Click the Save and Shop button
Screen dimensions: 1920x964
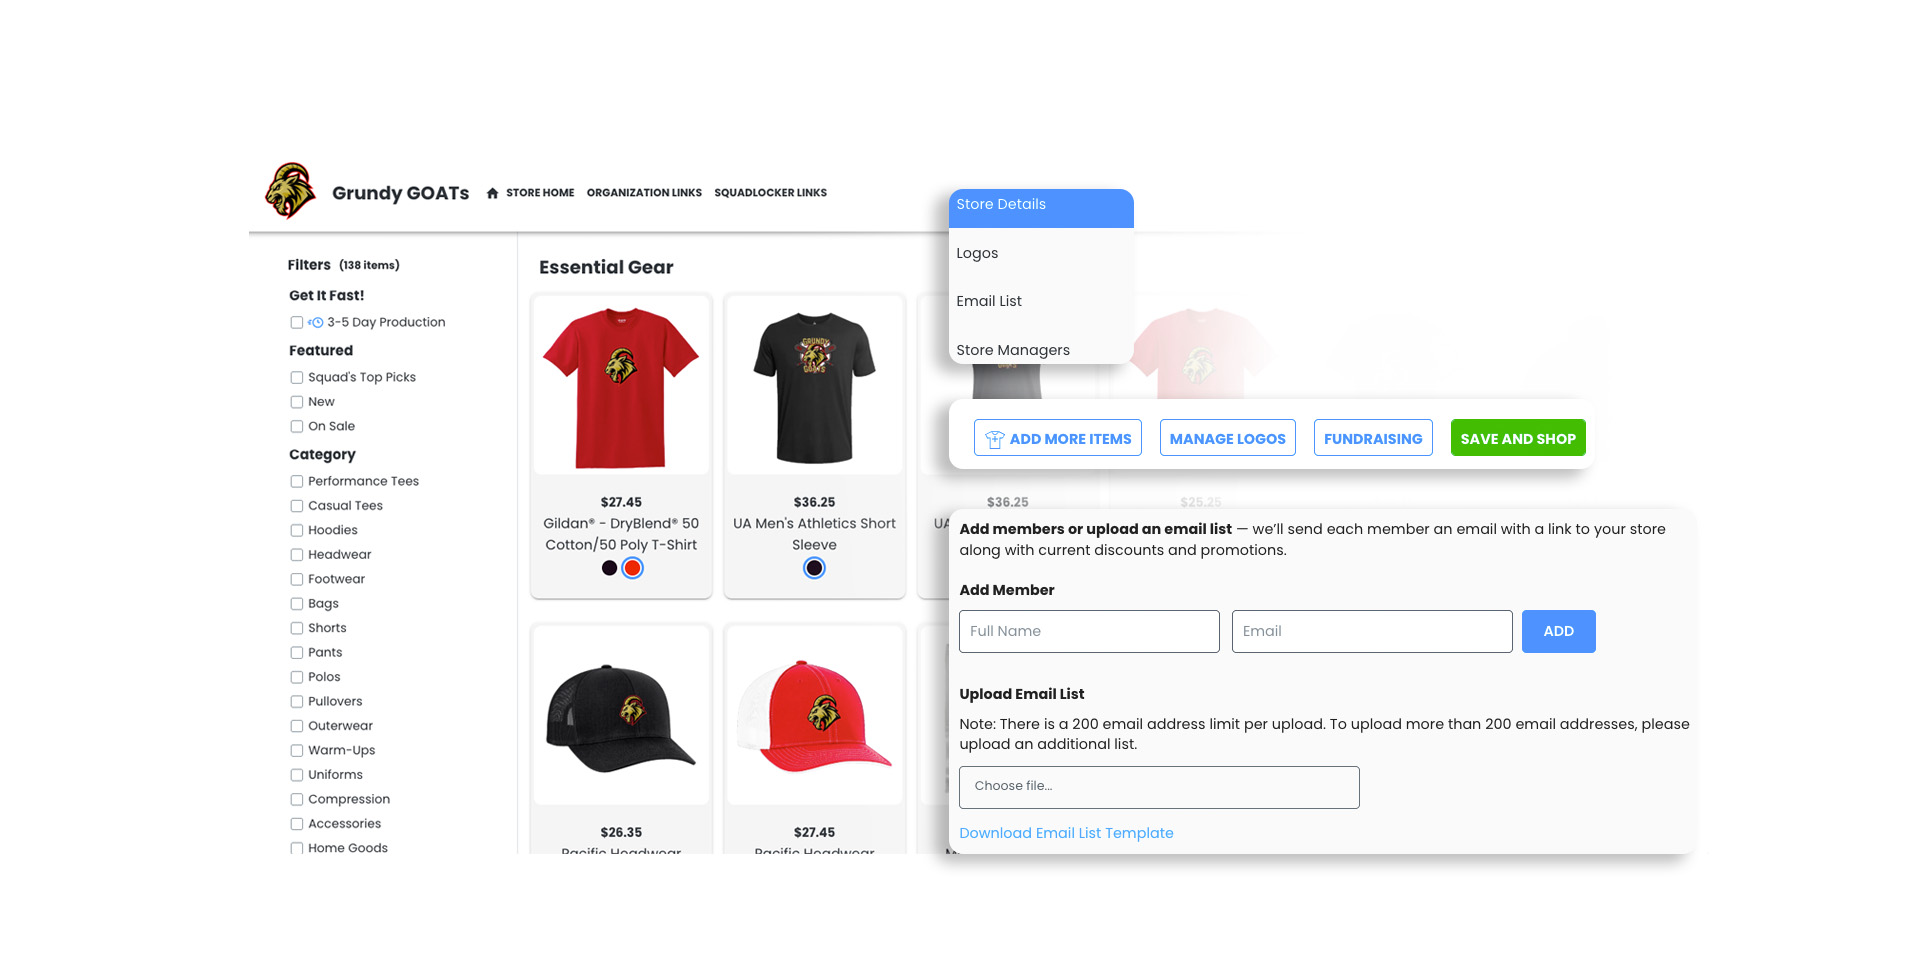[1517, 438]
